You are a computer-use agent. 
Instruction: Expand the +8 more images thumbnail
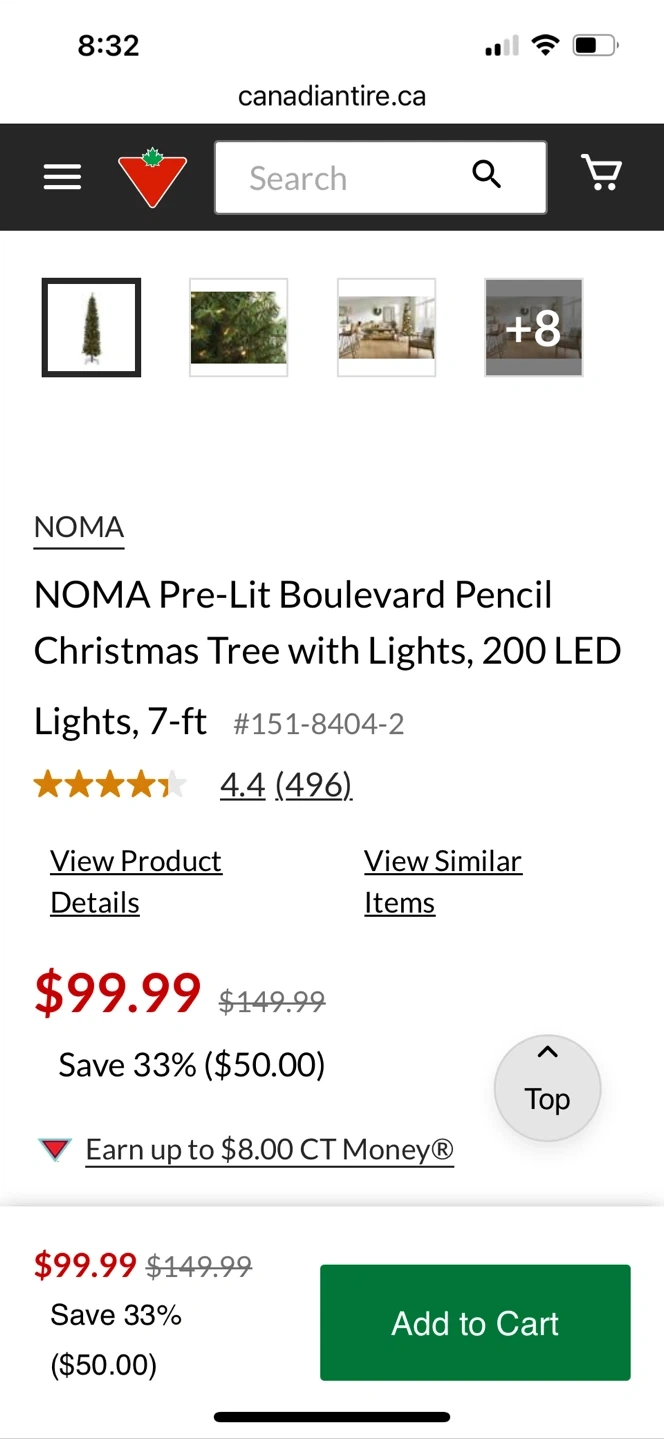534,327
